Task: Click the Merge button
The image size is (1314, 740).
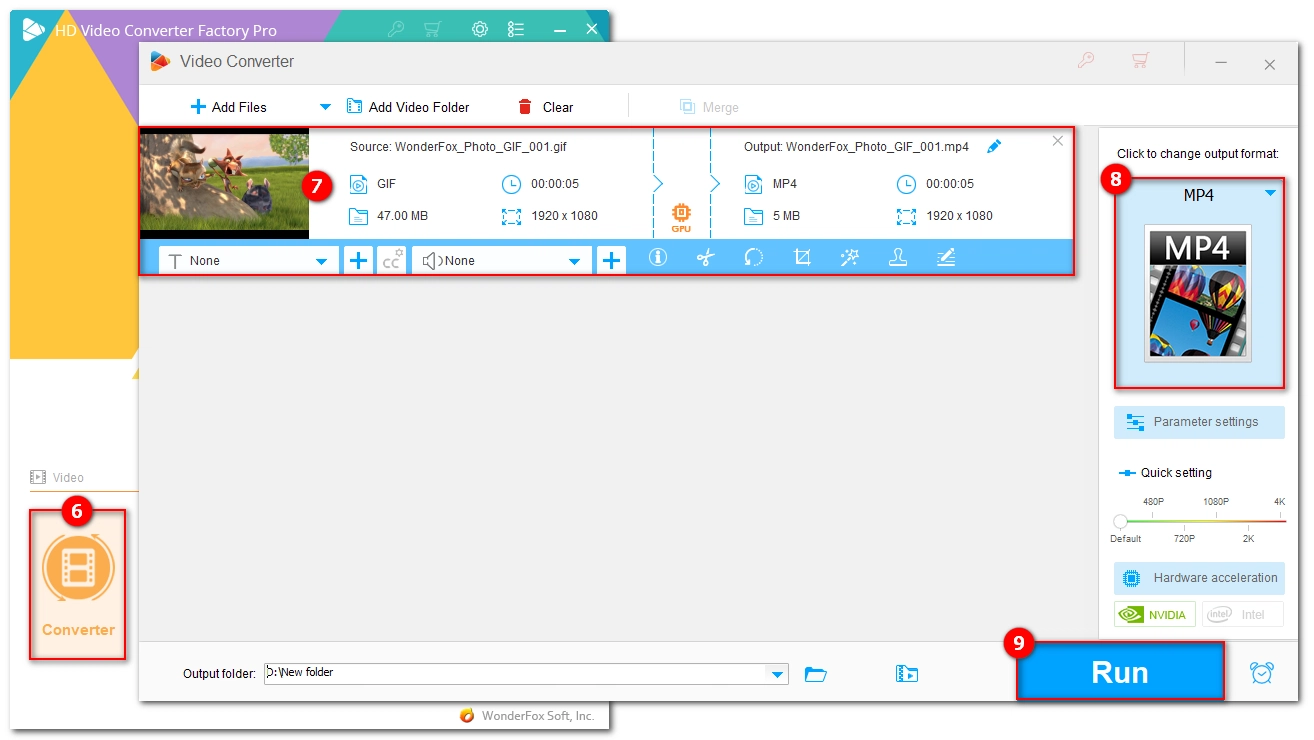Action: 709,107
